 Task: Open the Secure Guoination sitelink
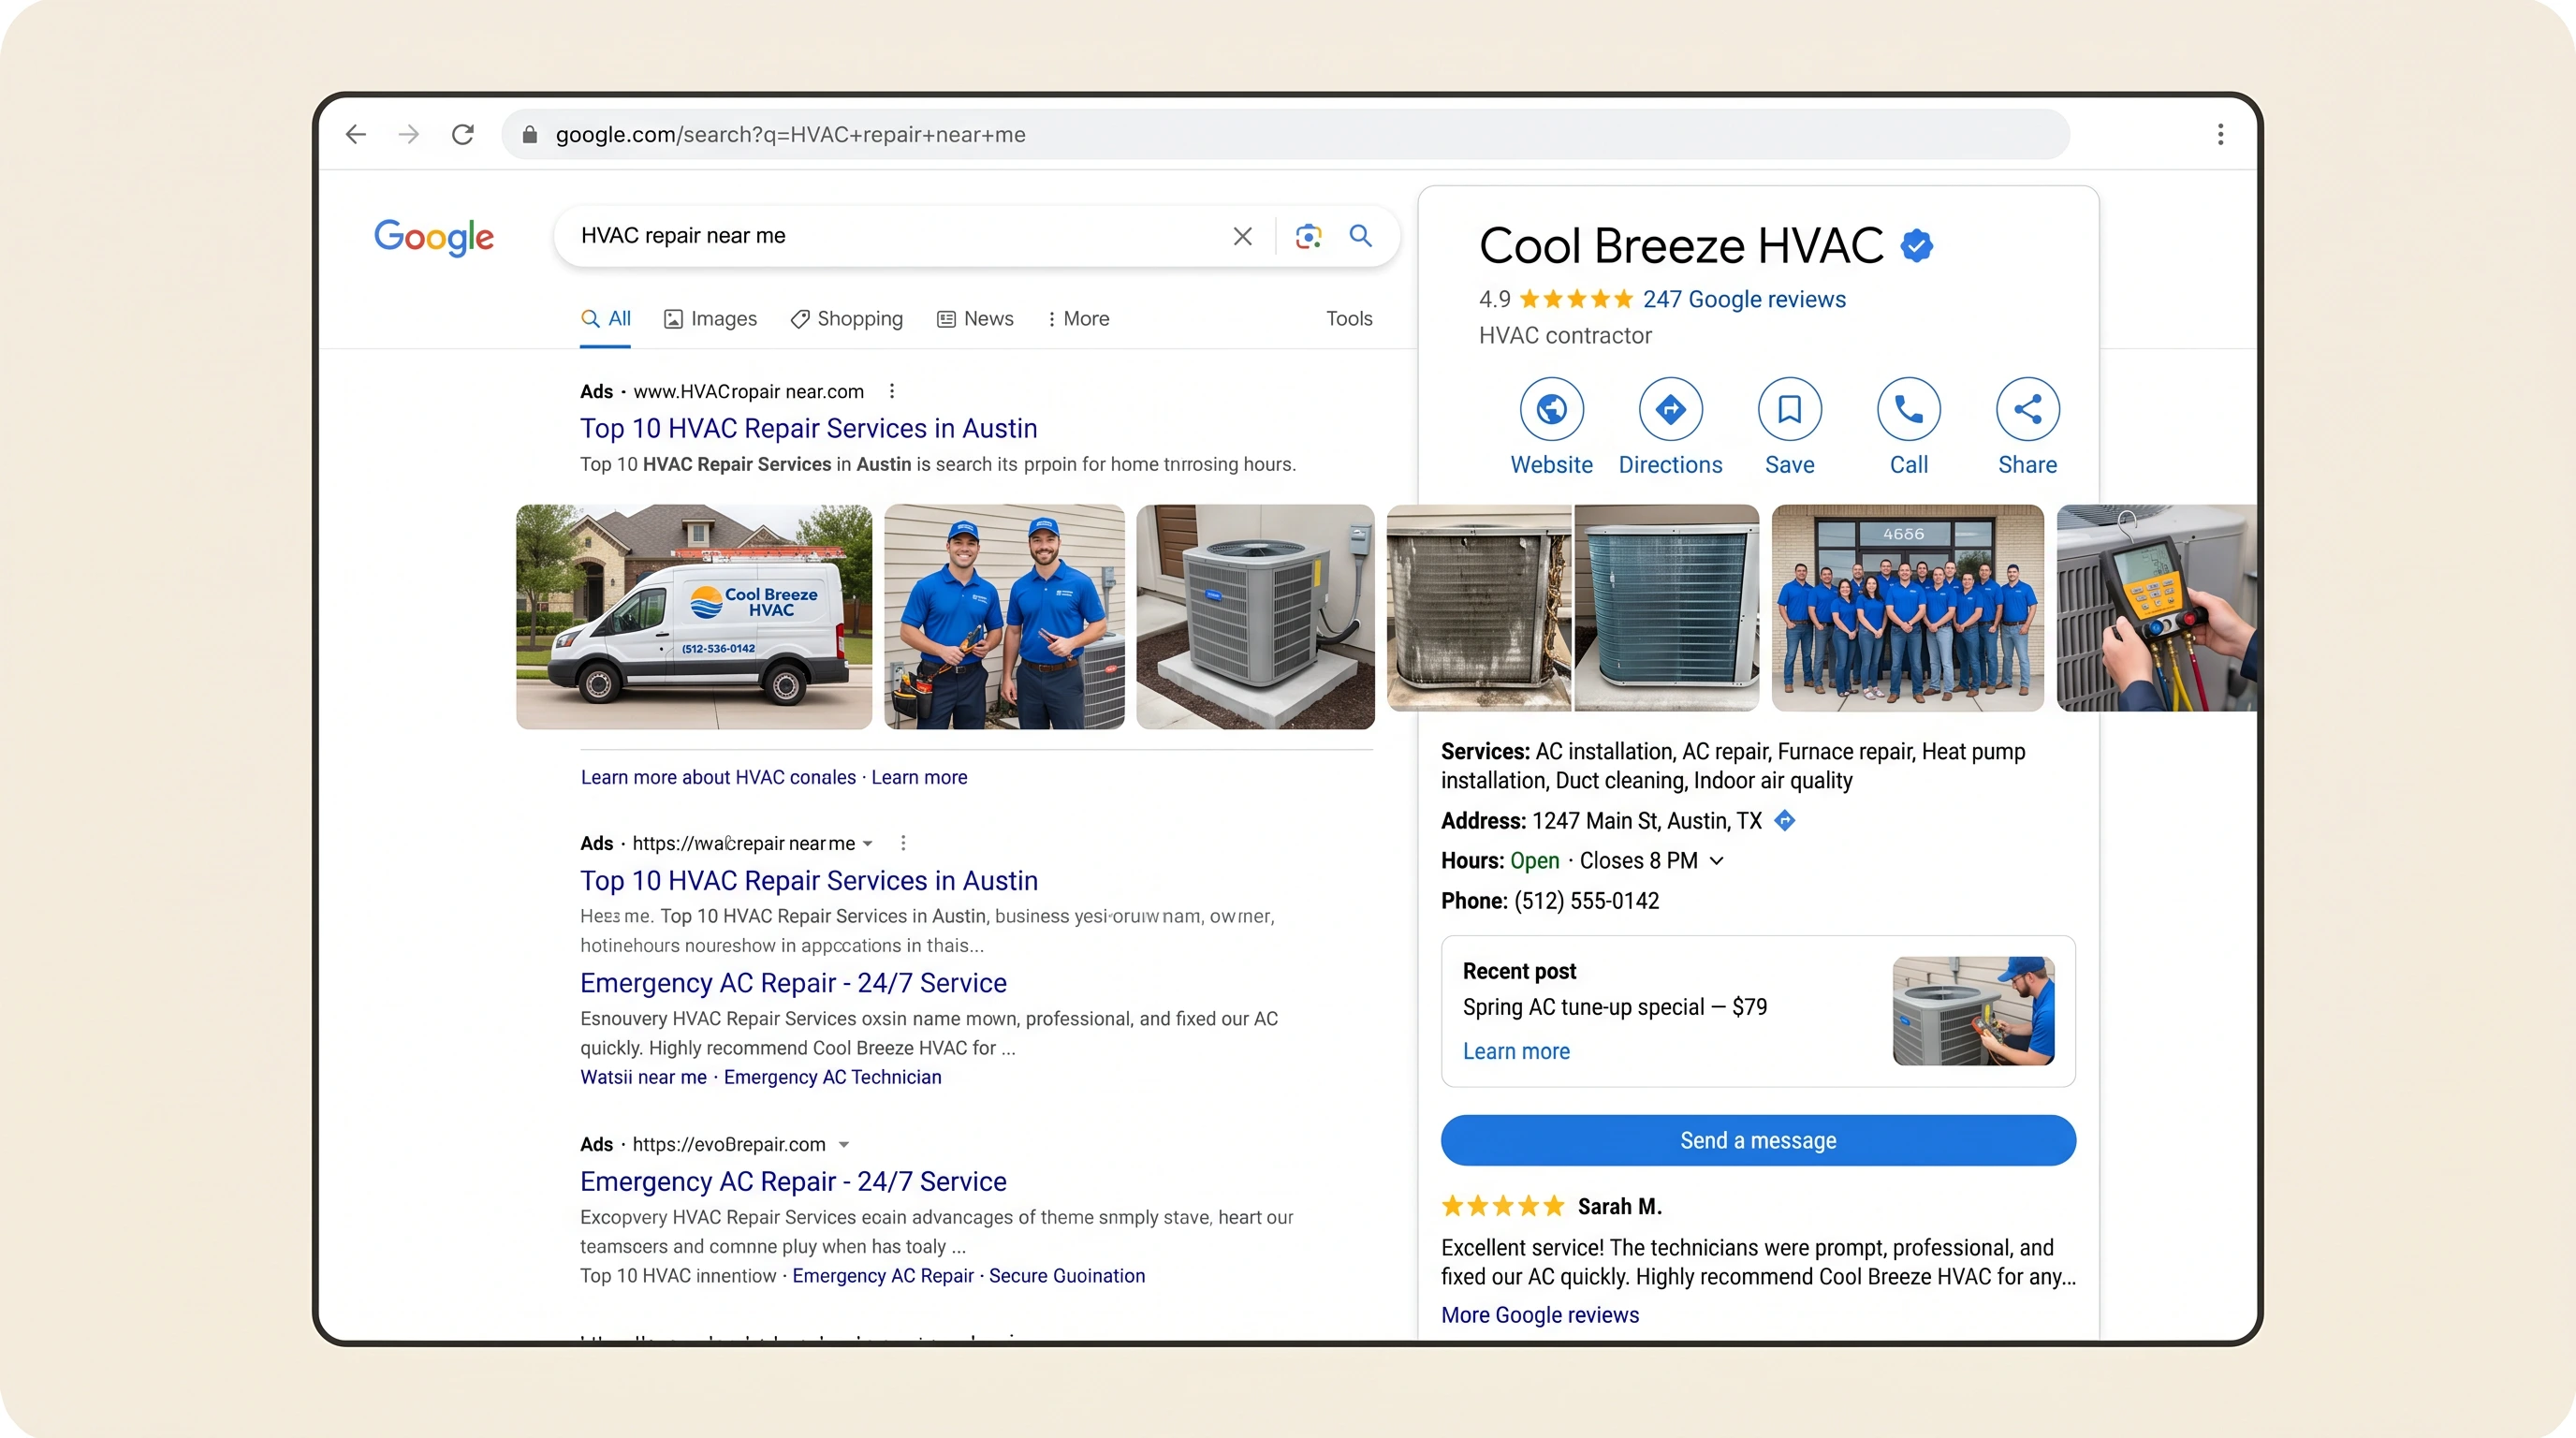[1066, 1276]
